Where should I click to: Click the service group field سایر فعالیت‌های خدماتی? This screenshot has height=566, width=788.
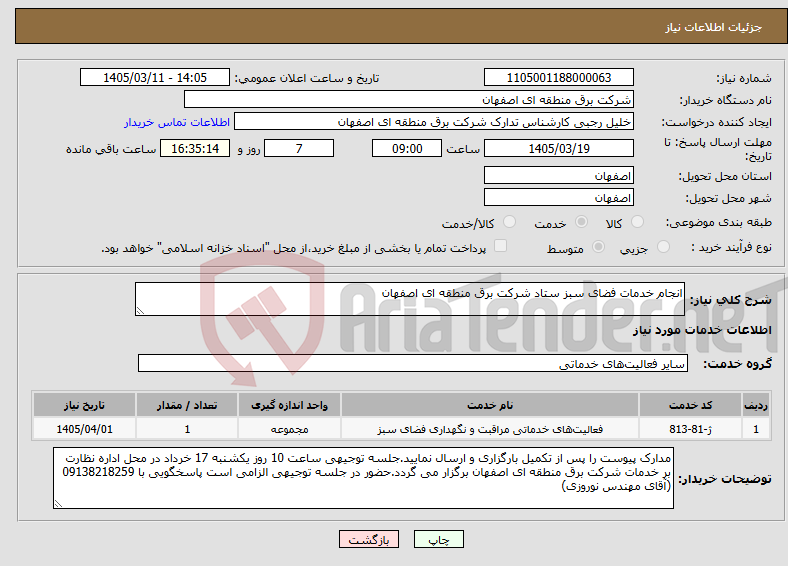pyautogui.click(x=413, y=363)
